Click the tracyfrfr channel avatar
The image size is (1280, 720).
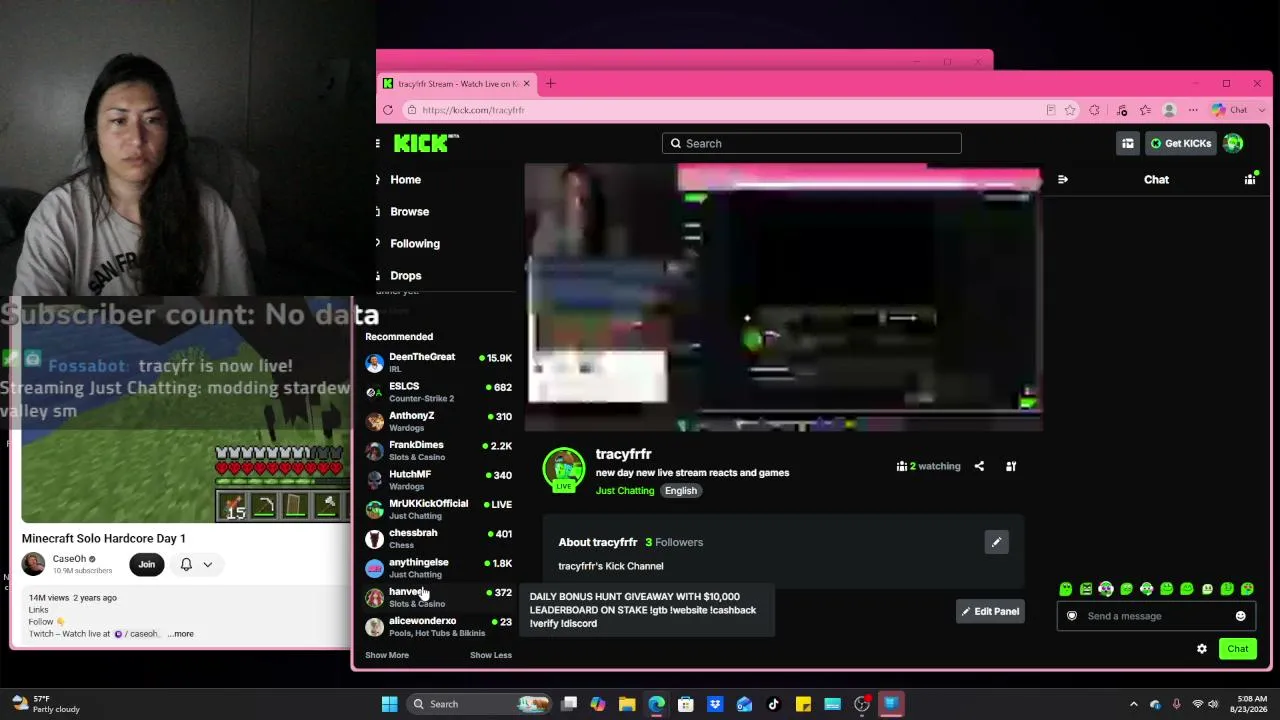tap(564, 468)
